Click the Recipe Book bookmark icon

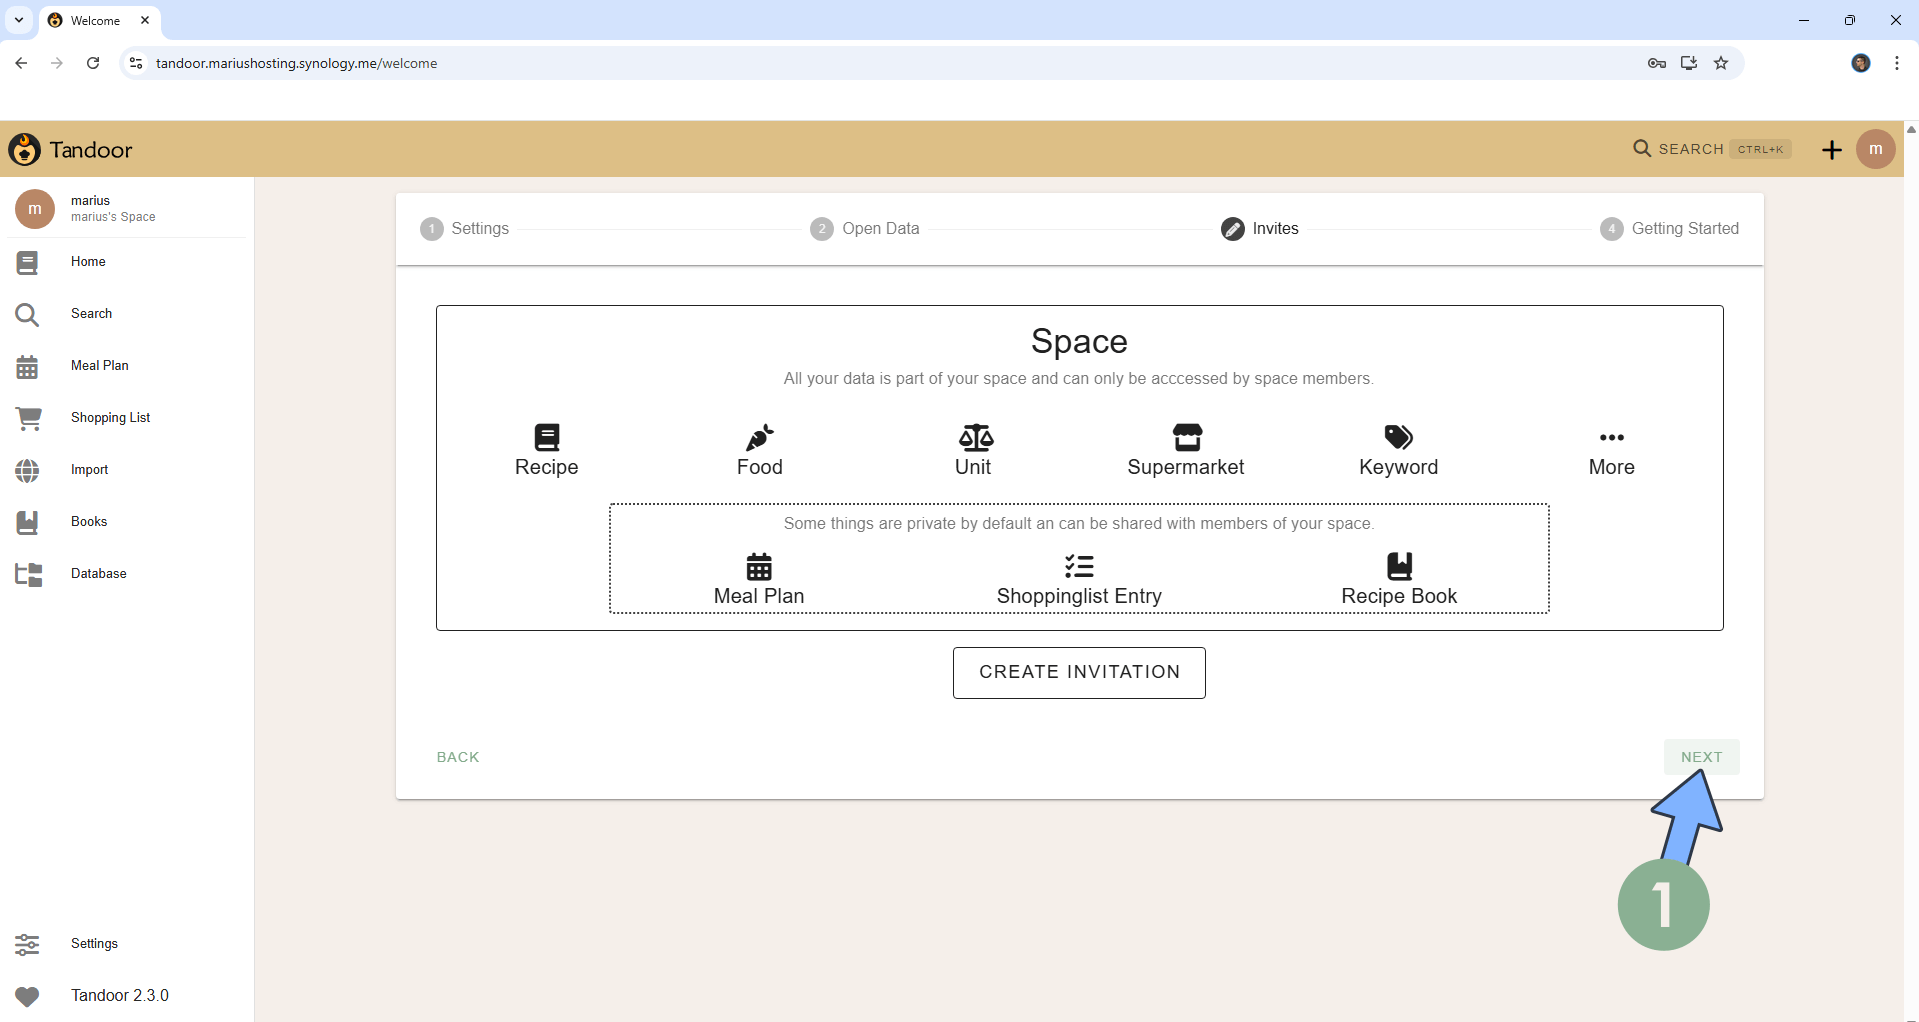[x=1399, y=566]
